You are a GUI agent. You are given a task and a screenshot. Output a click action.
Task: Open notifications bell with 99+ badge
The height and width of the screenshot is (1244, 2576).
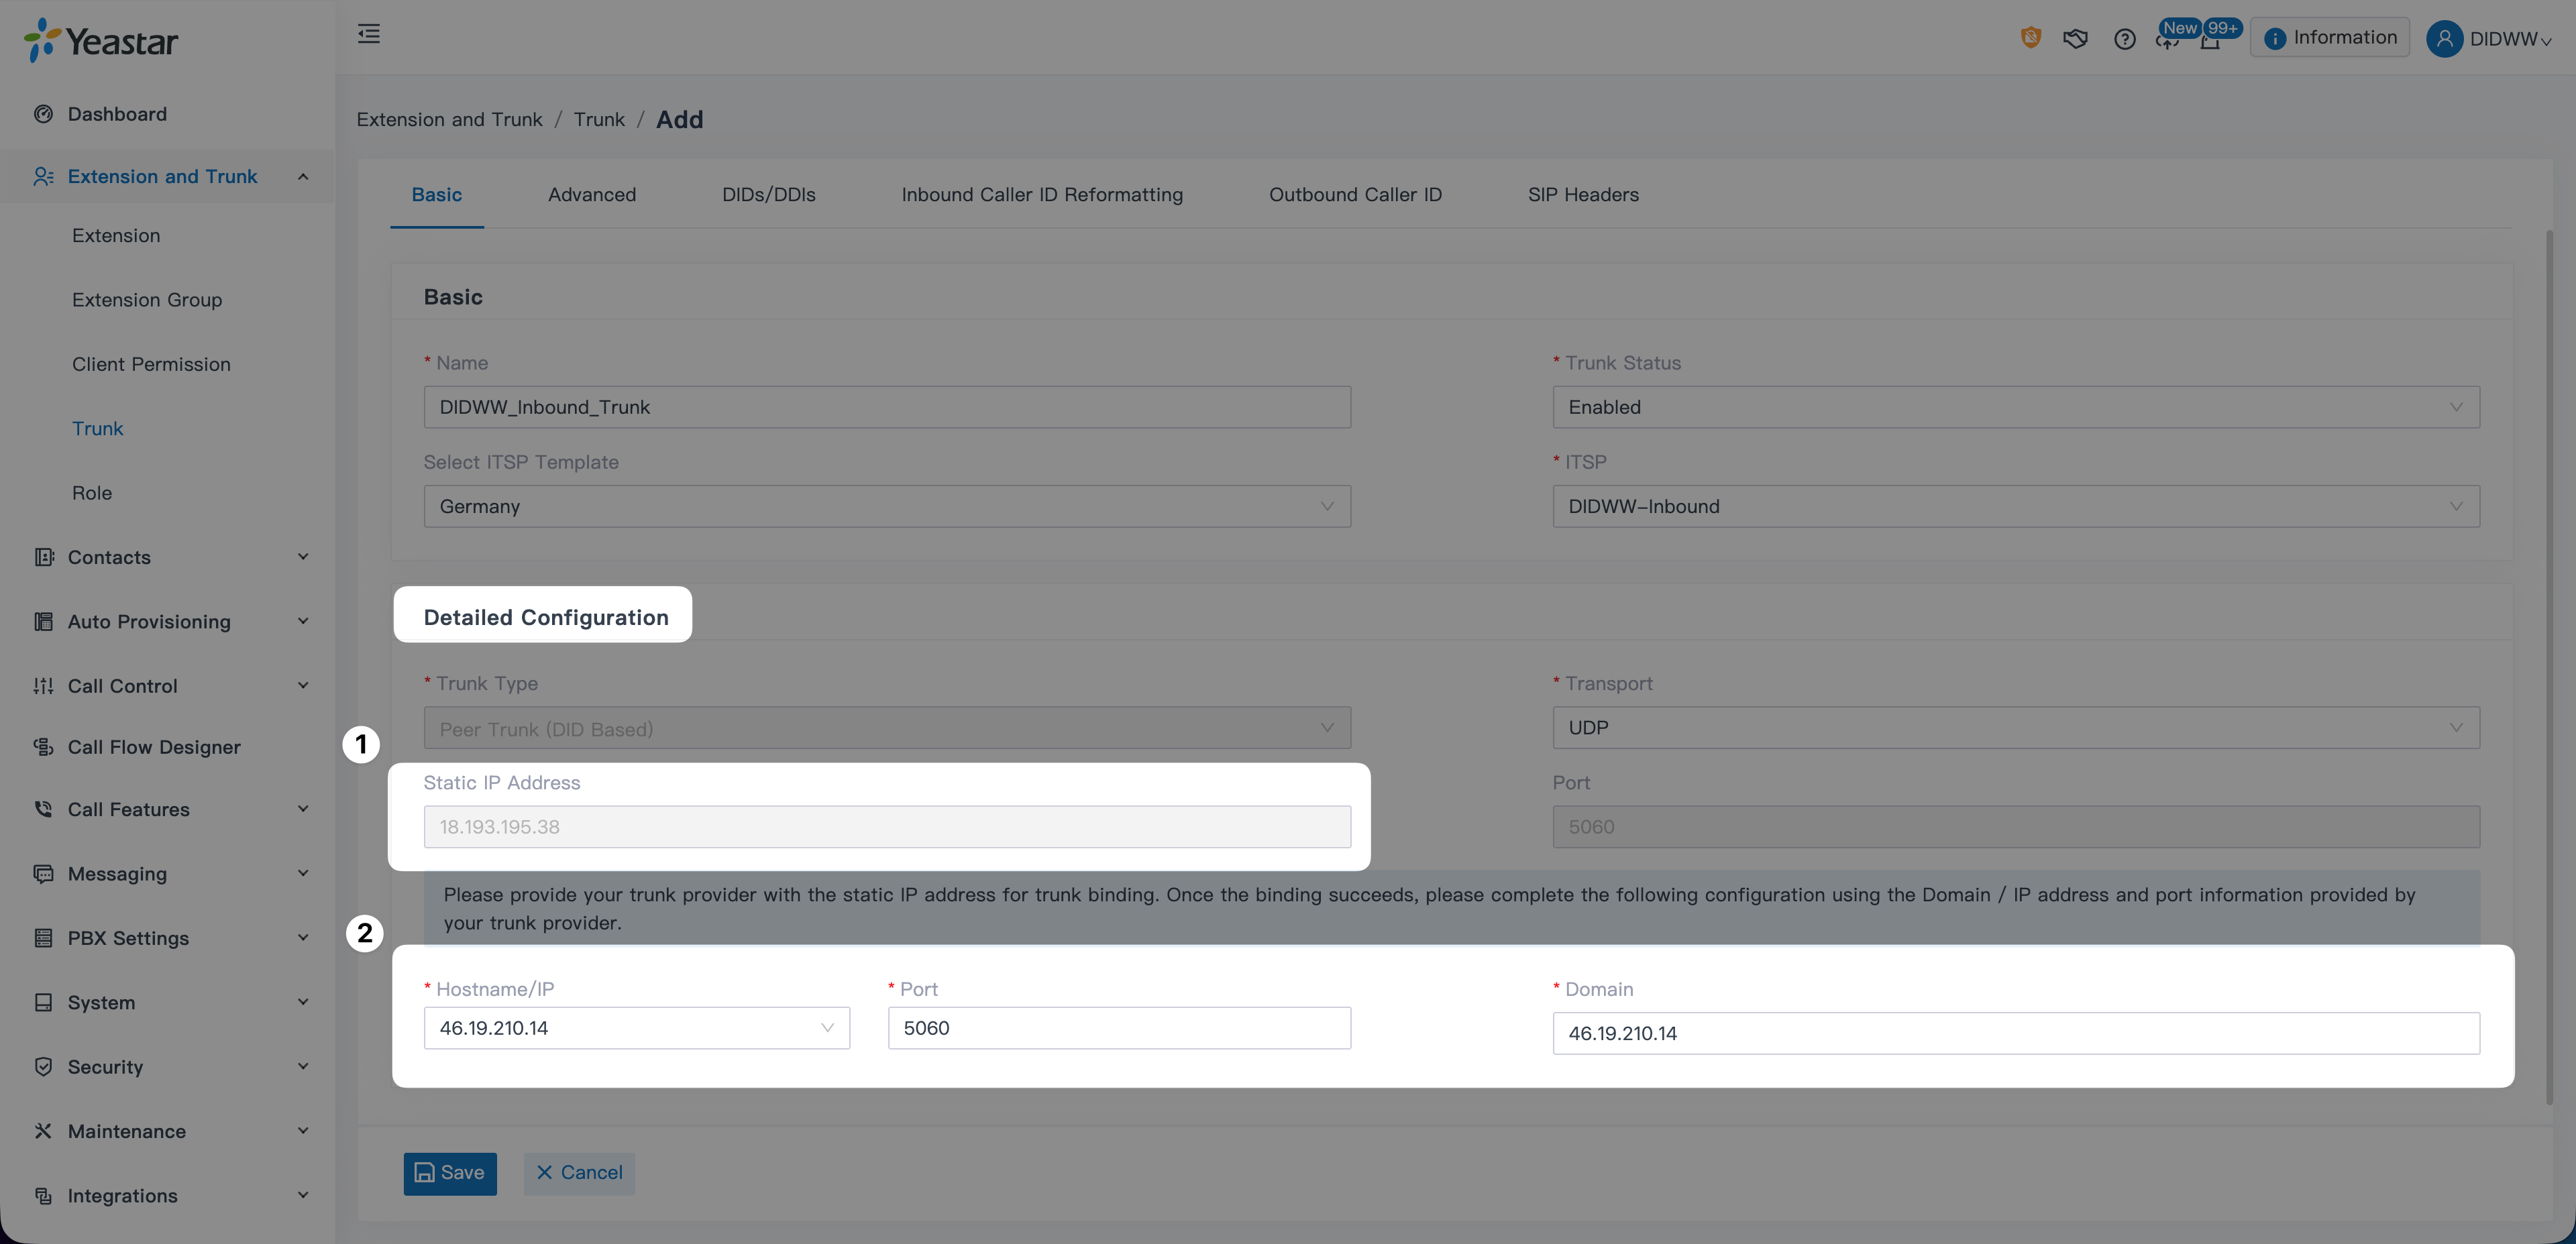tap(2211, 40)
